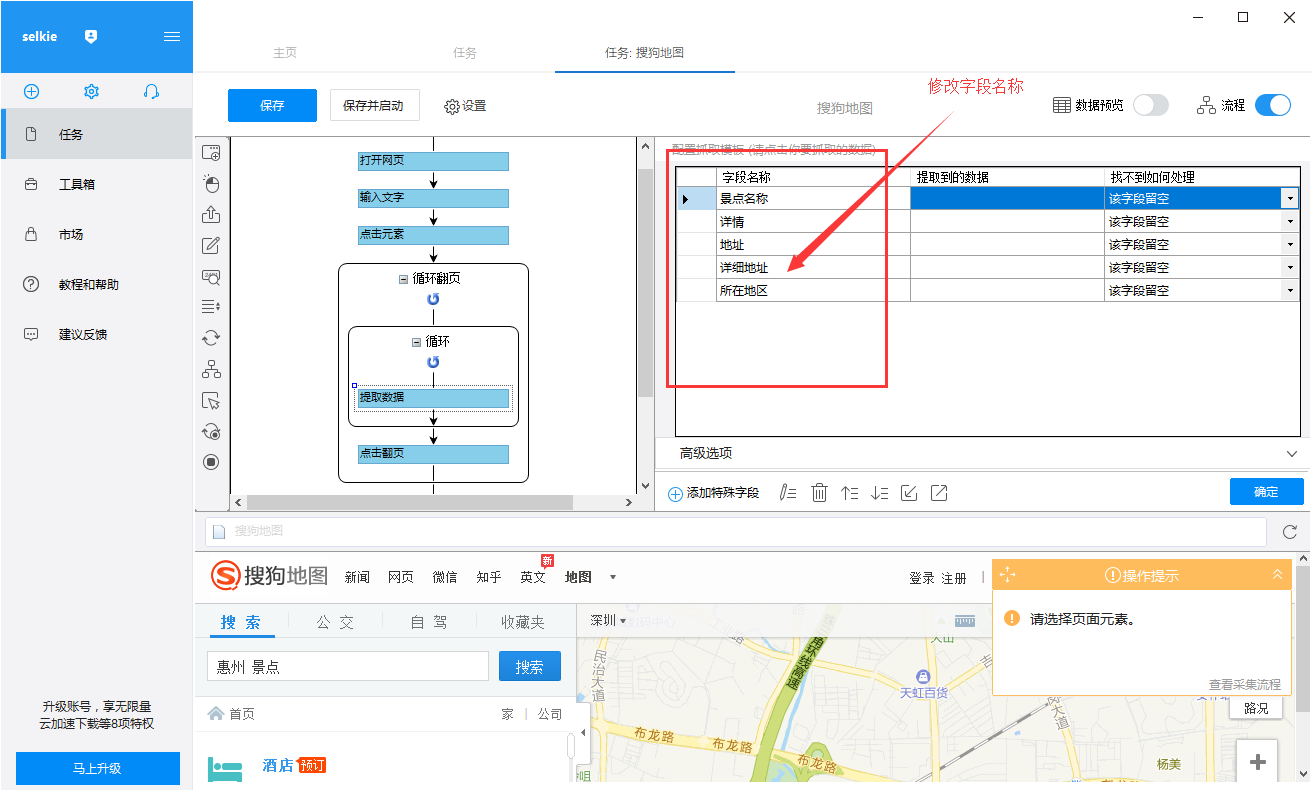Image resolution: width=1313 pixels, height=791 pixels.
Task: Open 市场 in the sidebar
Action: pos(96,234)
